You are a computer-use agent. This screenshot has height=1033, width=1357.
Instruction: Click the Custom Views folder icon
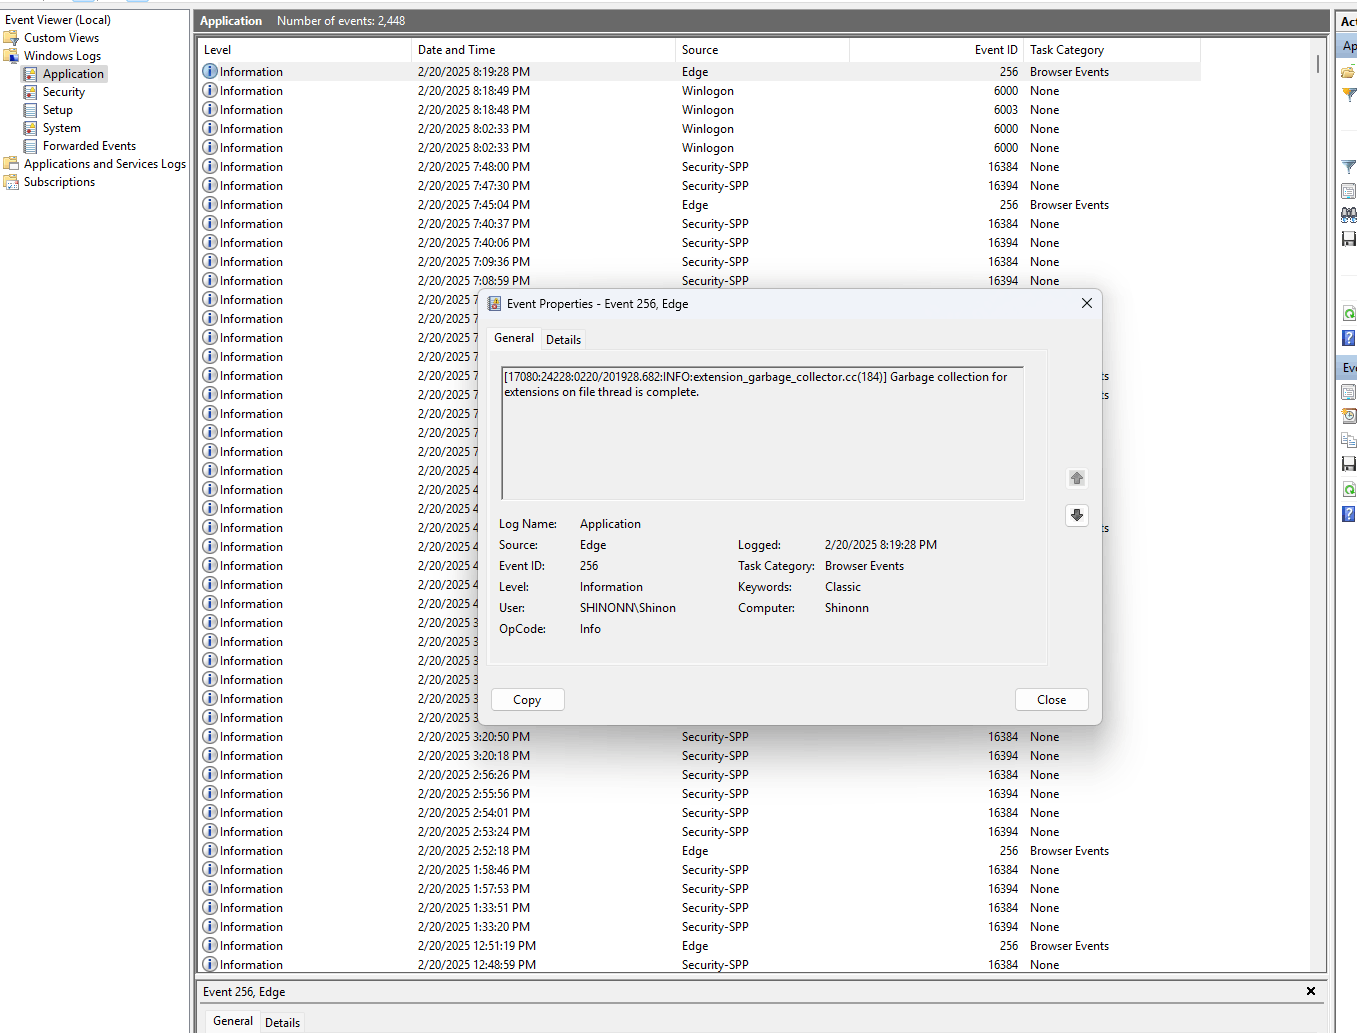coord(11,38)
